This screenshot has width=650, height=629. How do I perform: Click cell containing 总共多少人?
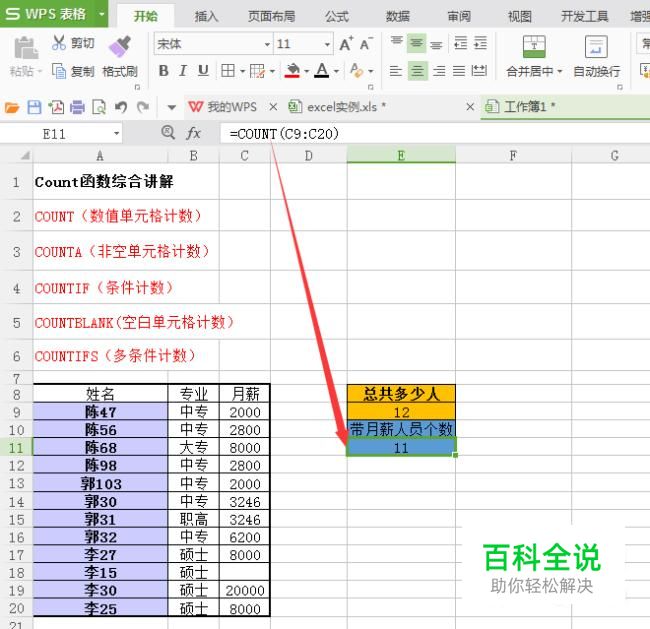click(401, 393)
